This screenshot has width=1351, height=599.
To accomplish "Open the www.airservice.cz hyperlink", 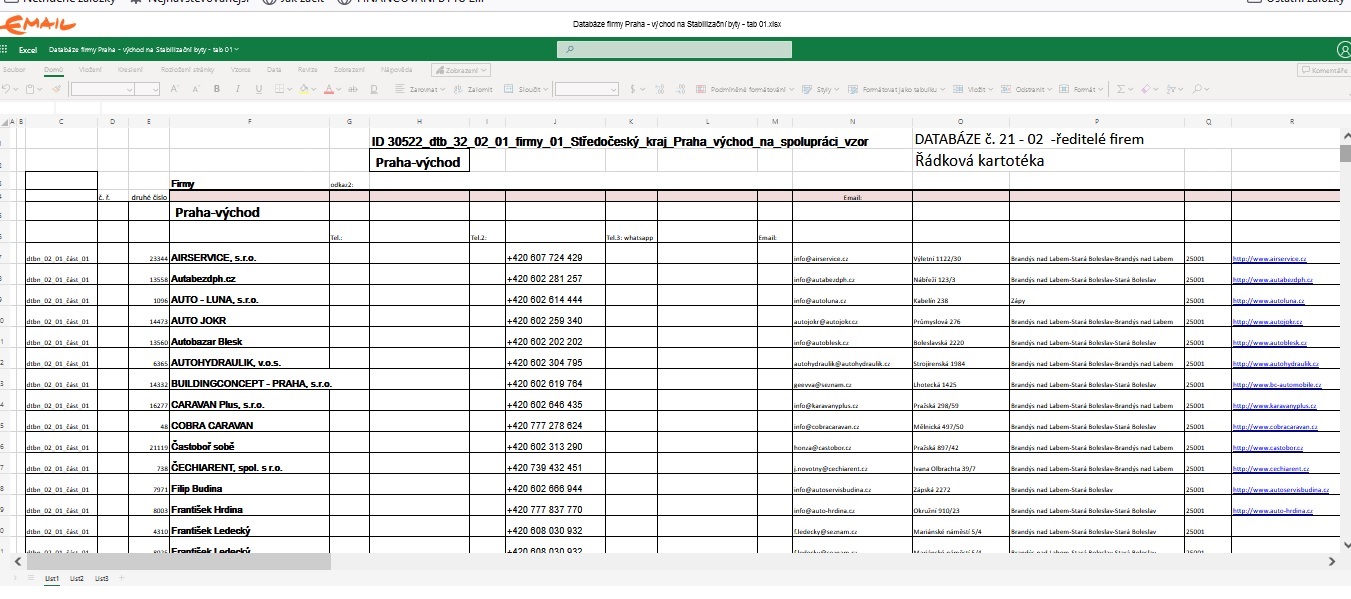I will [1271, 258].
